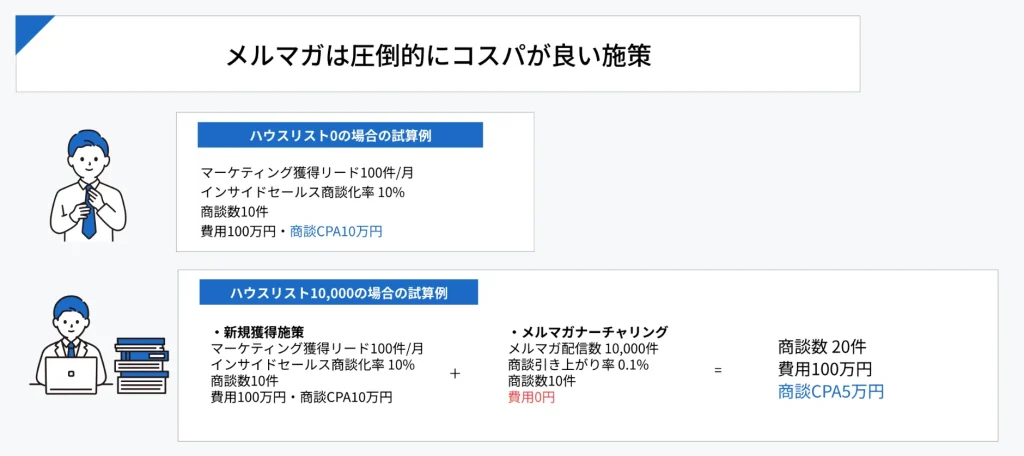Click the ・メルマガナーチャリング heading
The width and height of the screenshot is (1024, 456).
click(588, 332)
